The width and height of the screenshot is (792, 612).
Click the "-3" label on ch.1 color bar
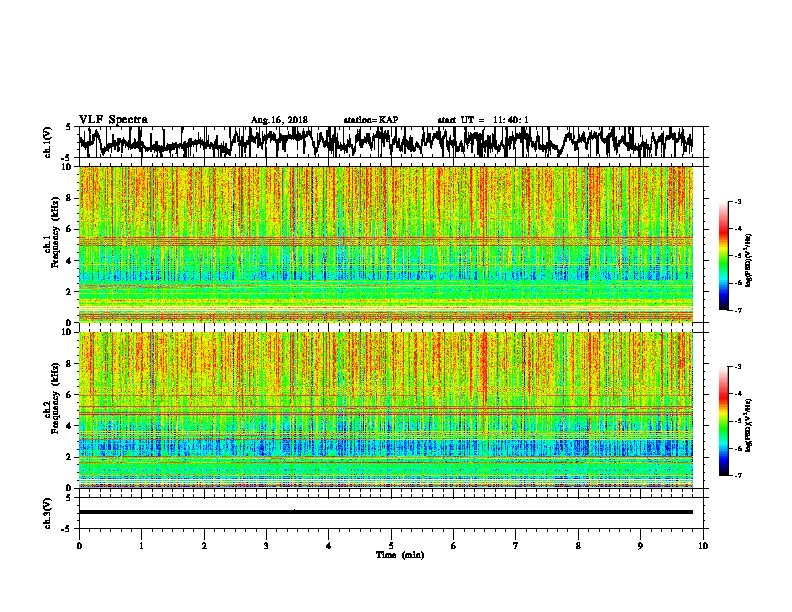(737, 201)
